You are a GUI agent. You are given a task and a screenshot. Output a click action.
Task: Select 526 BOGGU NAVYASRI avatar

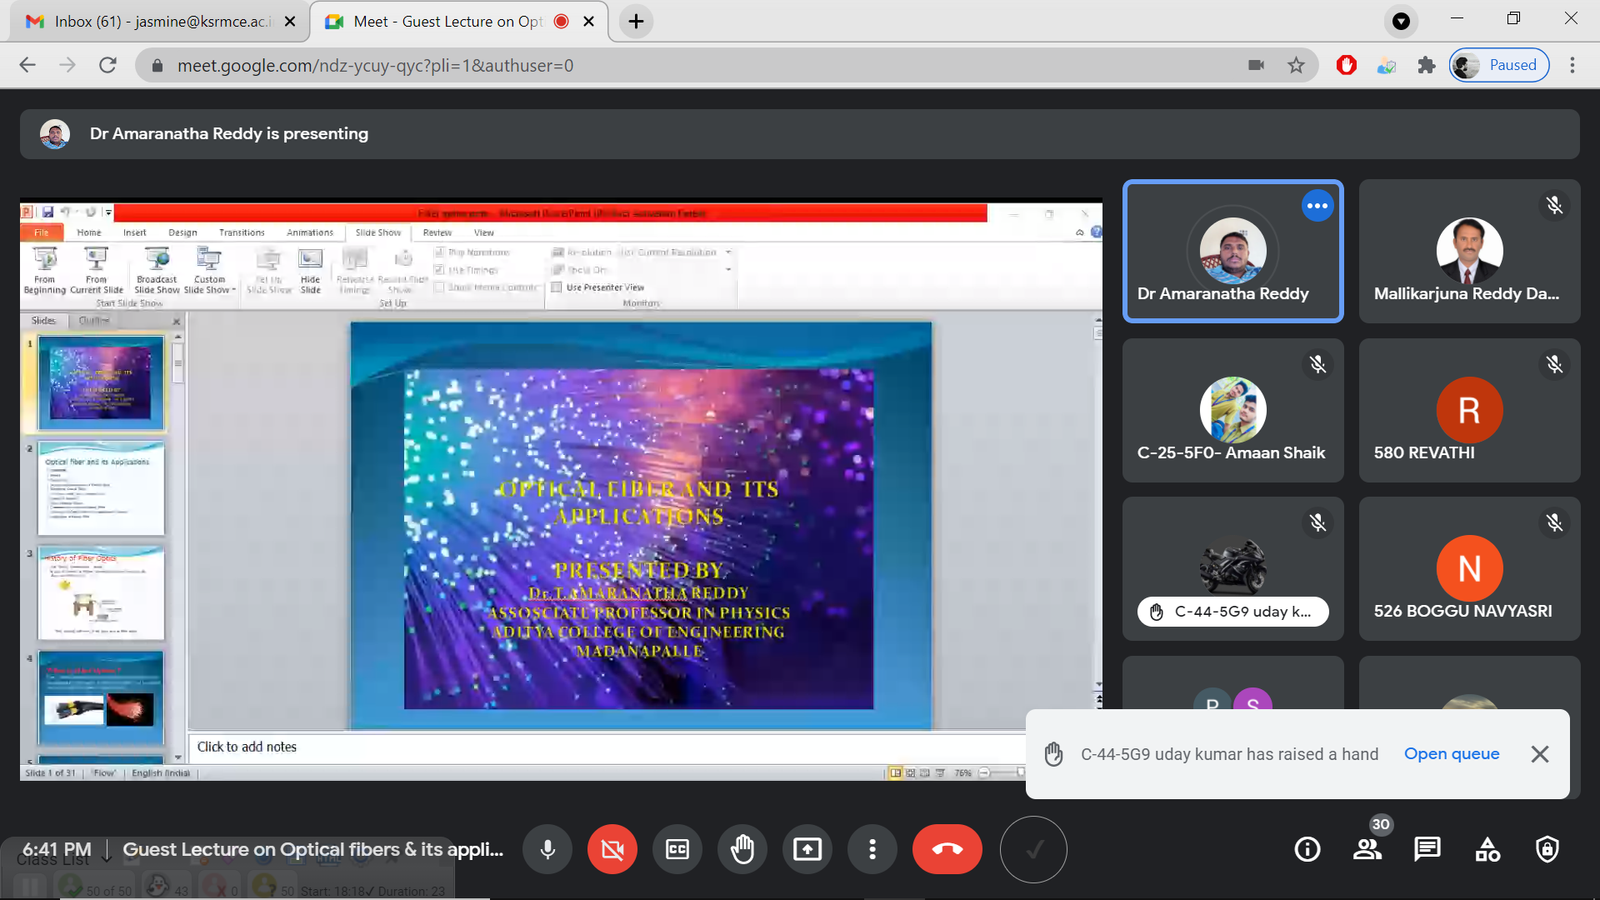pyautogui.click(x=1469, y=569)
